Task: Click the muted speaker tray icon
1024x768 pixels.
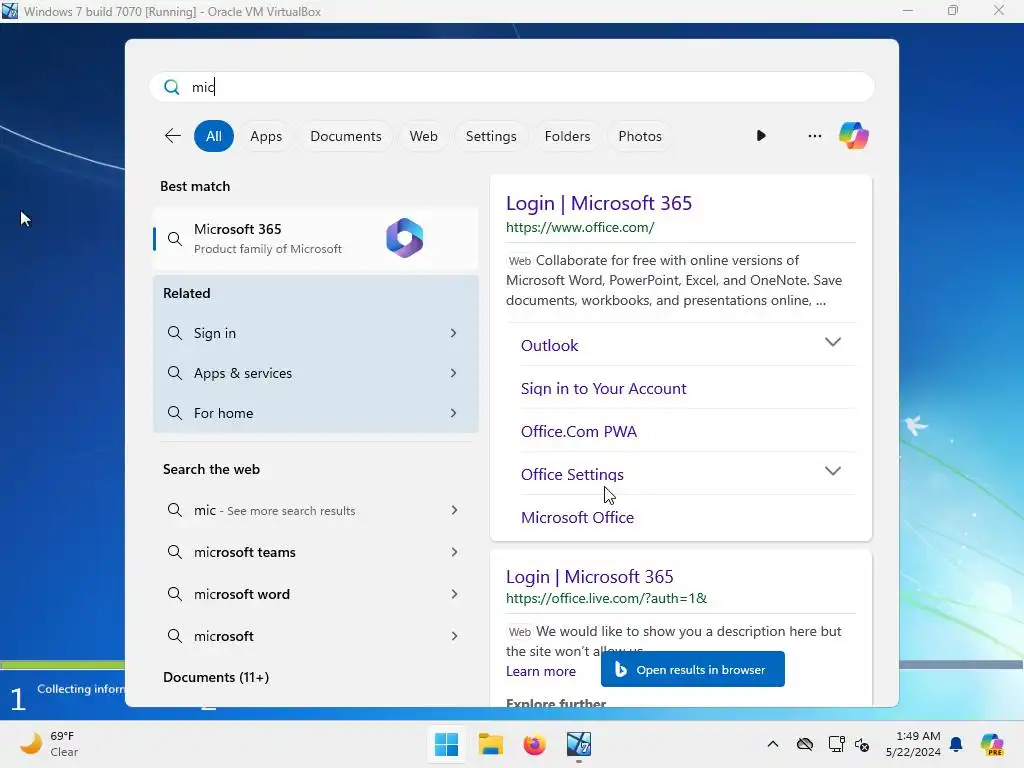Action: click(x=862, y=744)
